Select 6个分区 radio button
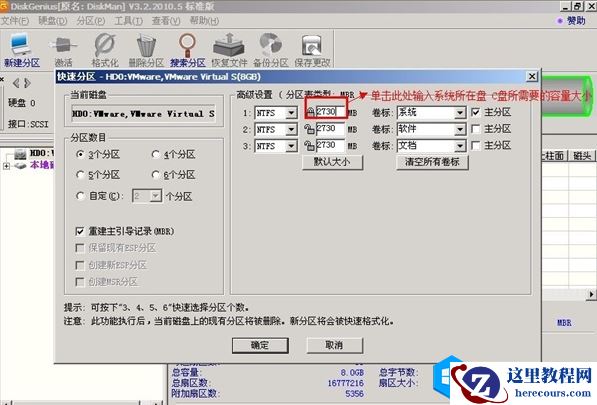The image size is (597, 405). [x=155, y=175]
